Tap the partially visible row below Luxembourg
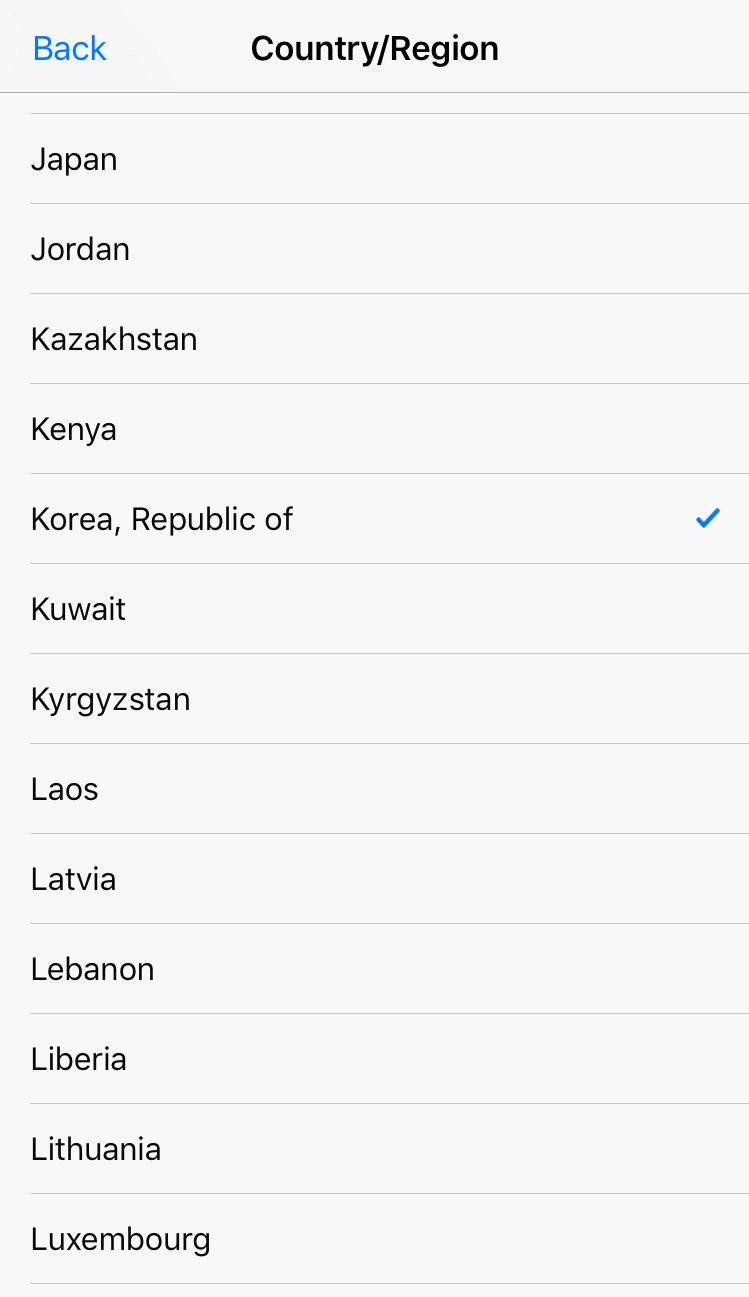This screenshot has width=749, height=1297. (x=374, y=1290)
